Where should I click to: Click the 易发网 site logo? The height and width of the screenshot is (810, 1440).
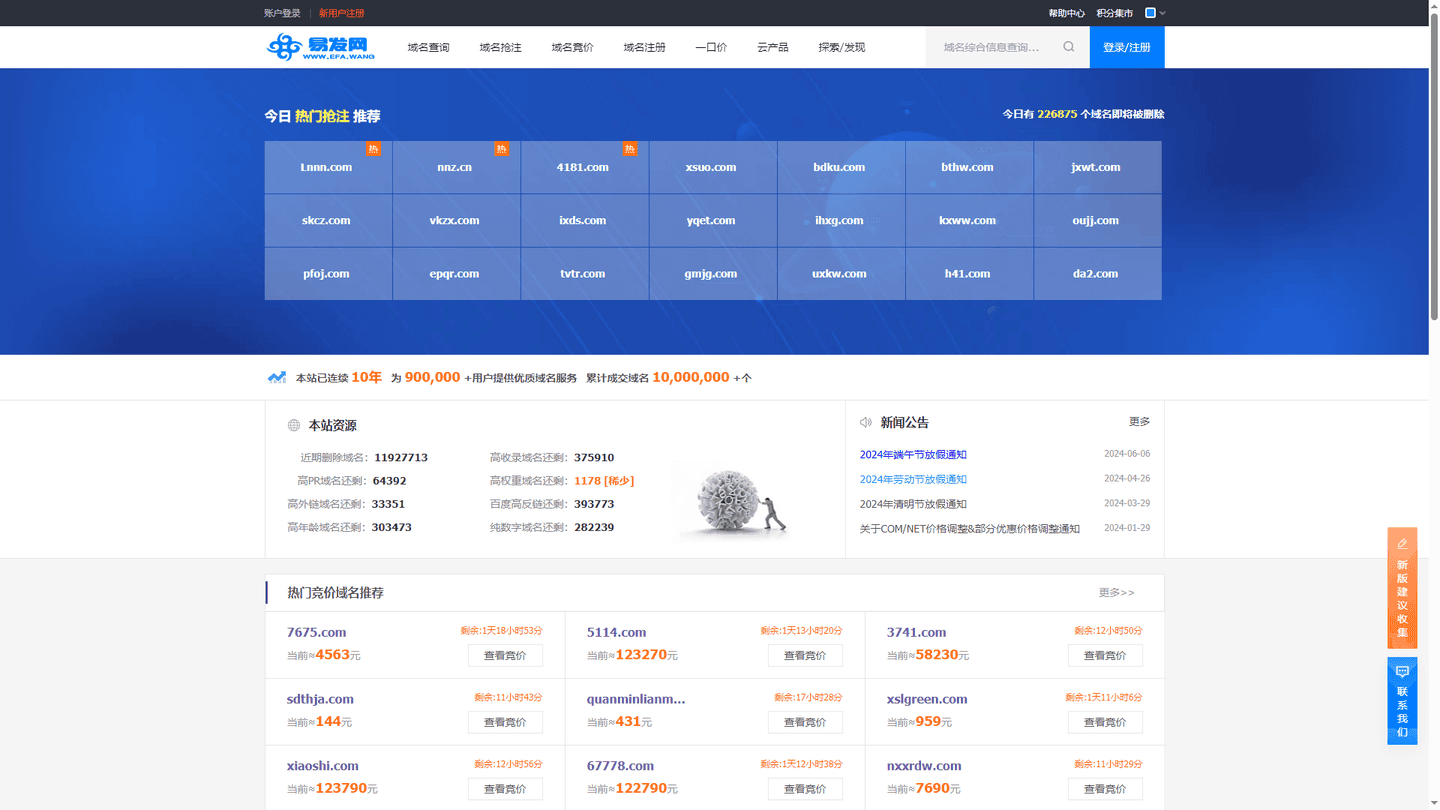pos(321,47)
